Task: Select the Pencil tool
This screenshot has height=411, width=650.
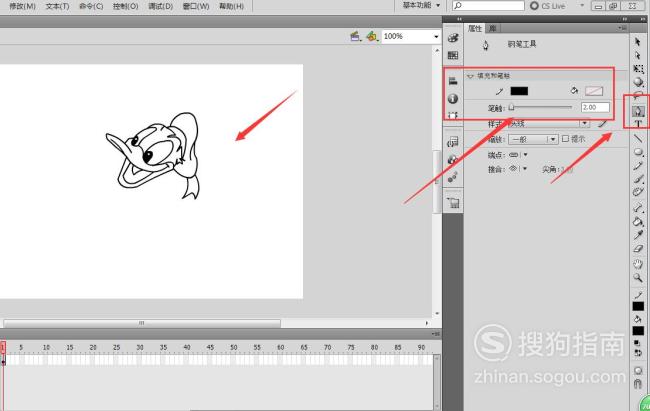Action: 638,166
